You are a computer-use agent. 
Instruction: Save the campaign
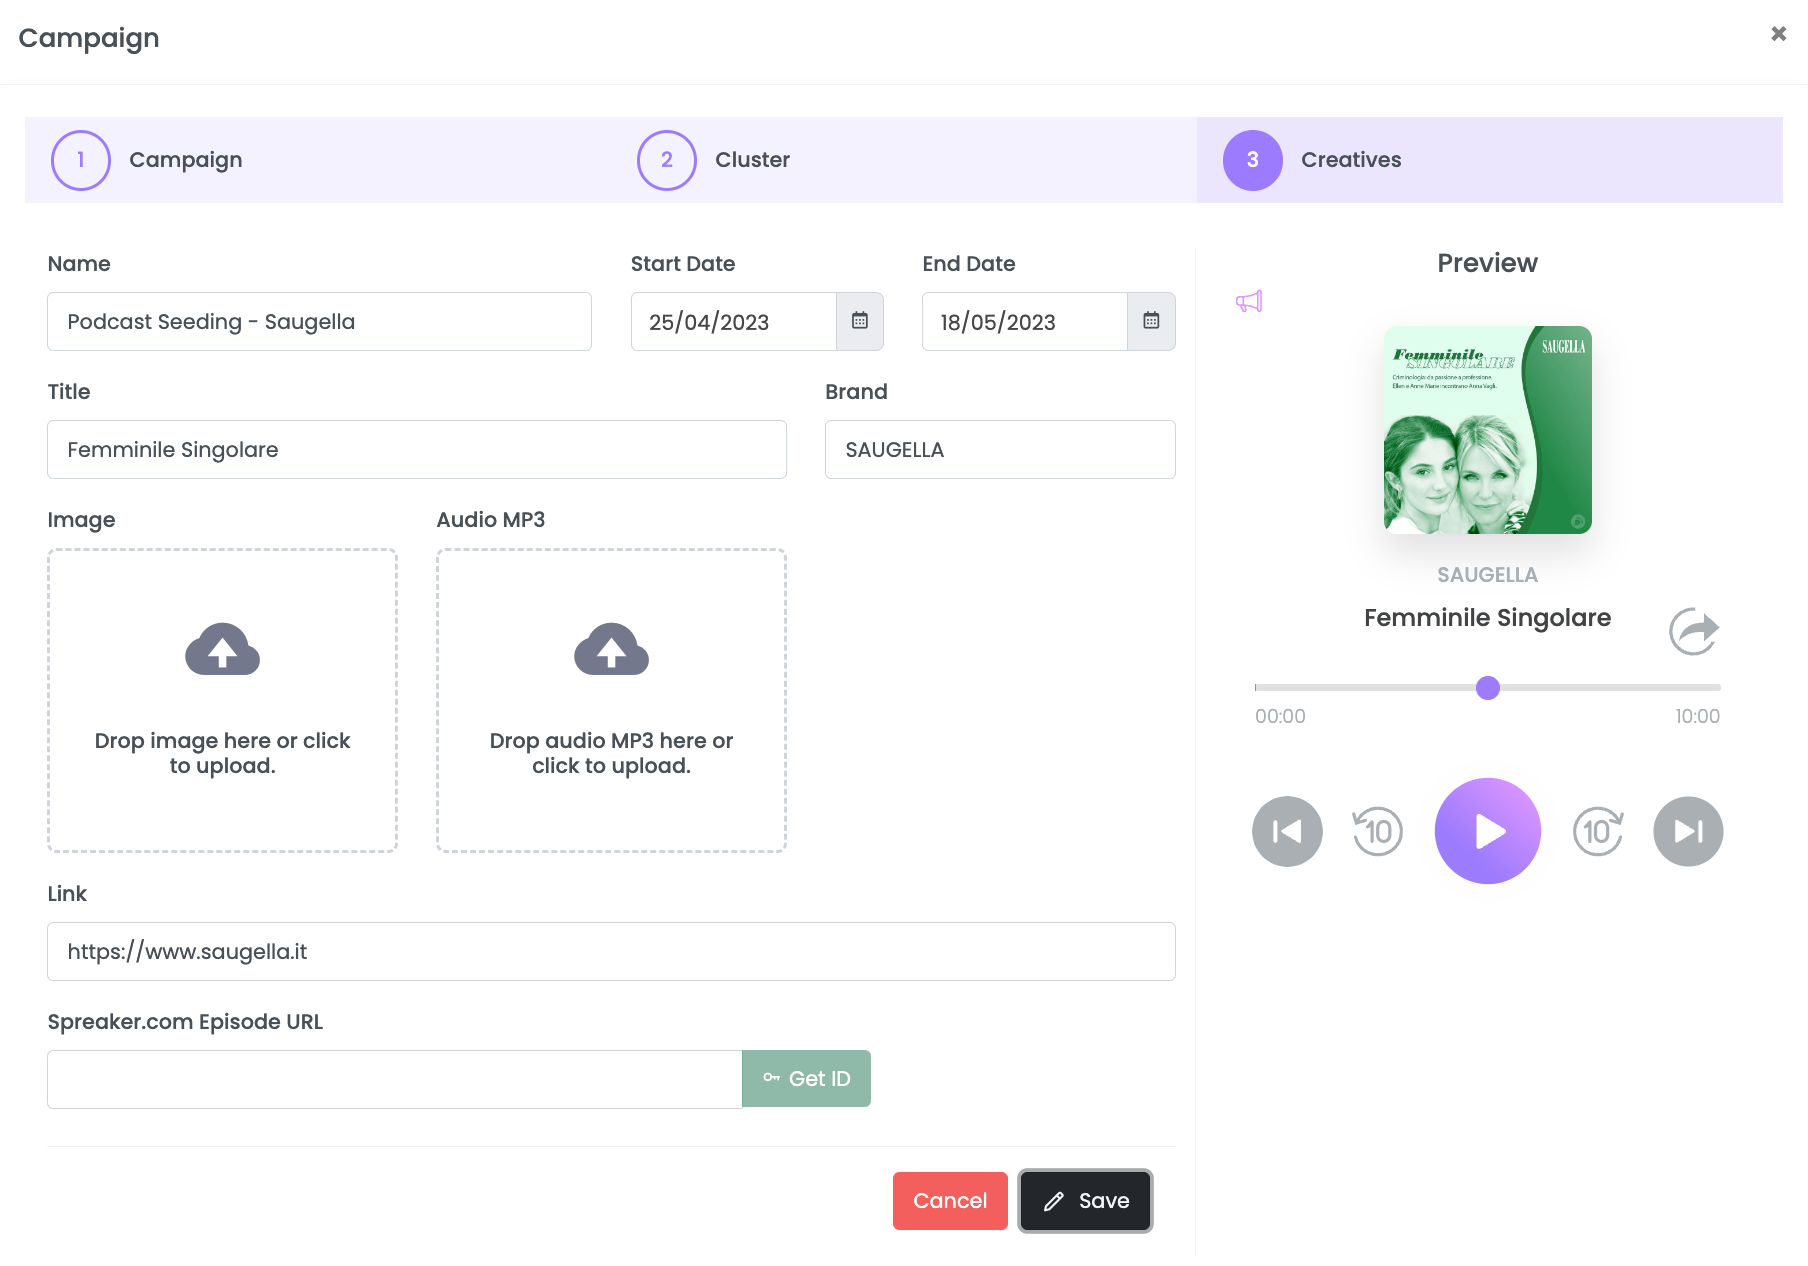tap(1085, 1201)
